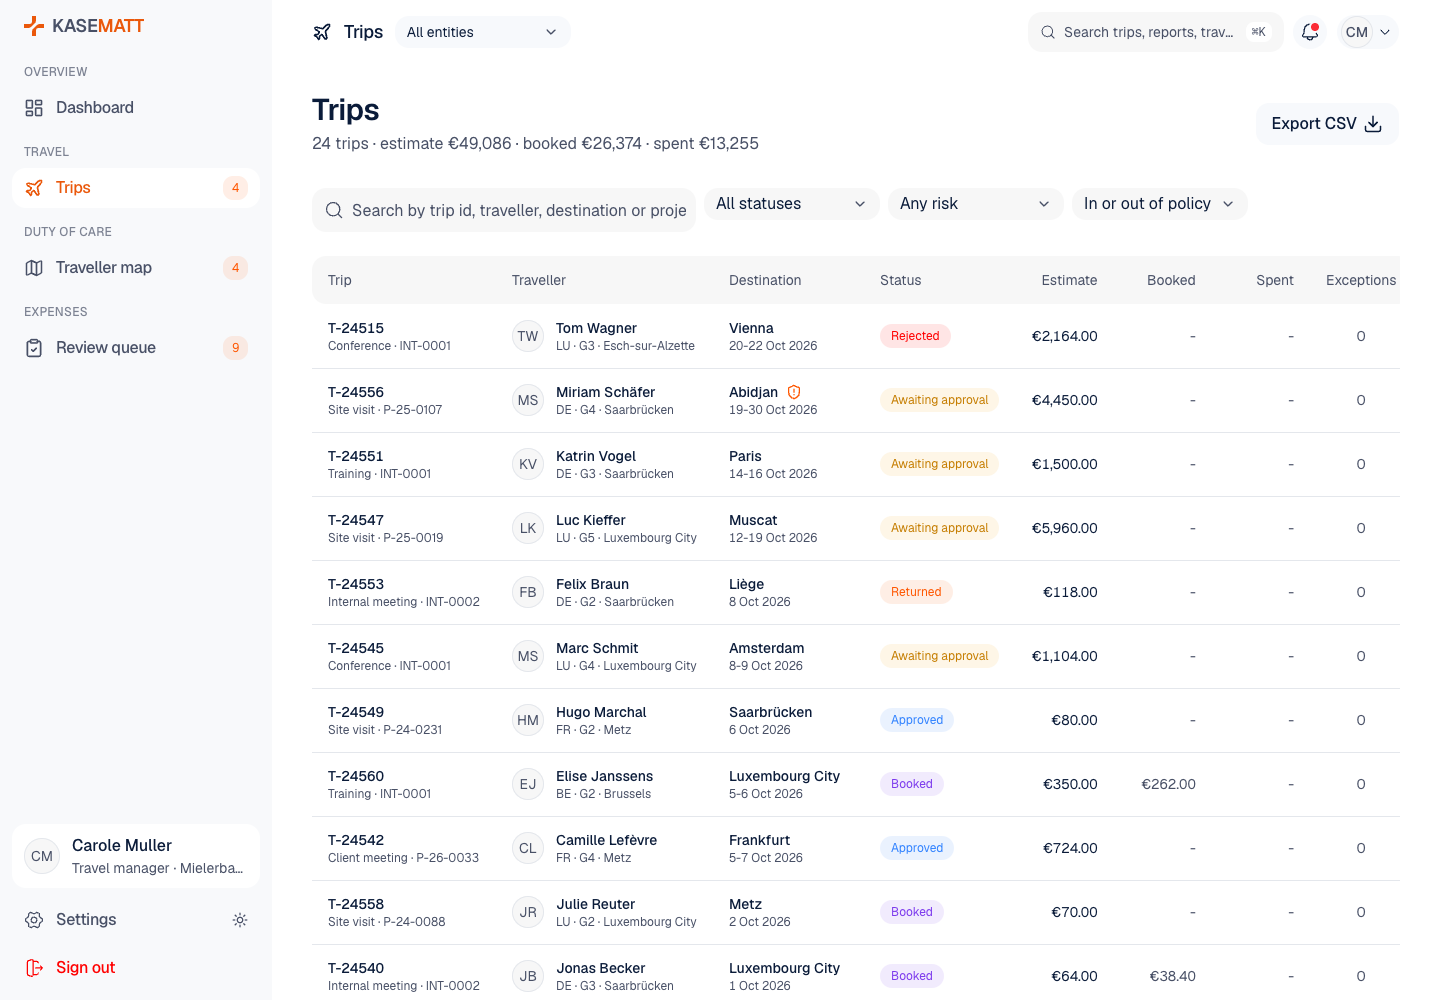Focus the trip id search field
The height and width of the screenshot is (1000, 1440).
coord(504,210)
